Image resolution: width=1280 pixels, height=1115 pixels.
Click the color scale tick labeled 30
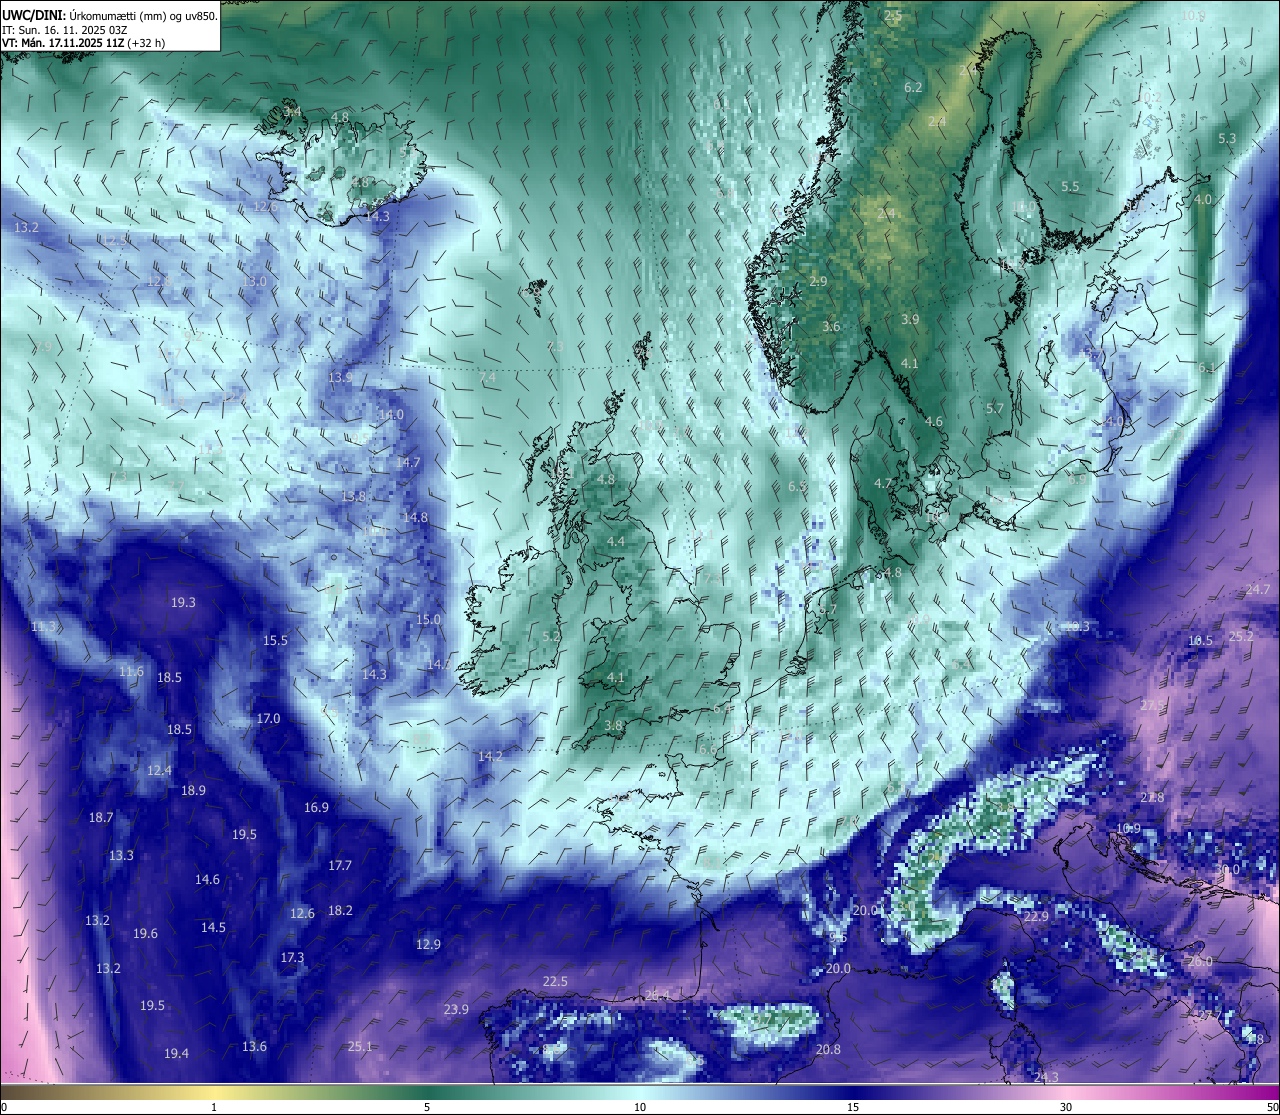(1066, 1106)
